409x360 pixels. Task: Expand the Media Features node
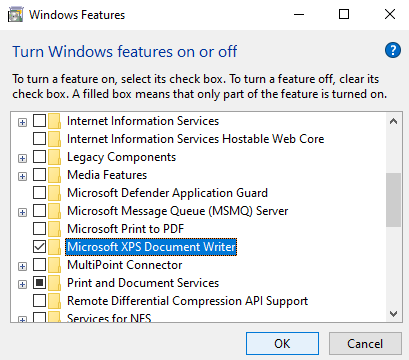tap(22, 176)
